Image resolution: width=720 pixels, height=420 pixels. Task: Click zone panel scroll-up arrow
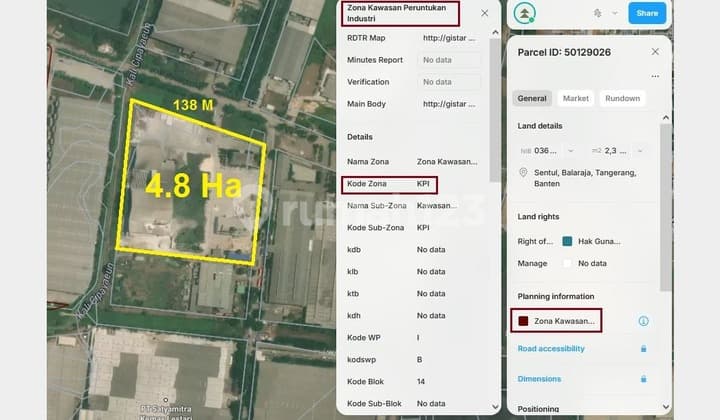495,32
